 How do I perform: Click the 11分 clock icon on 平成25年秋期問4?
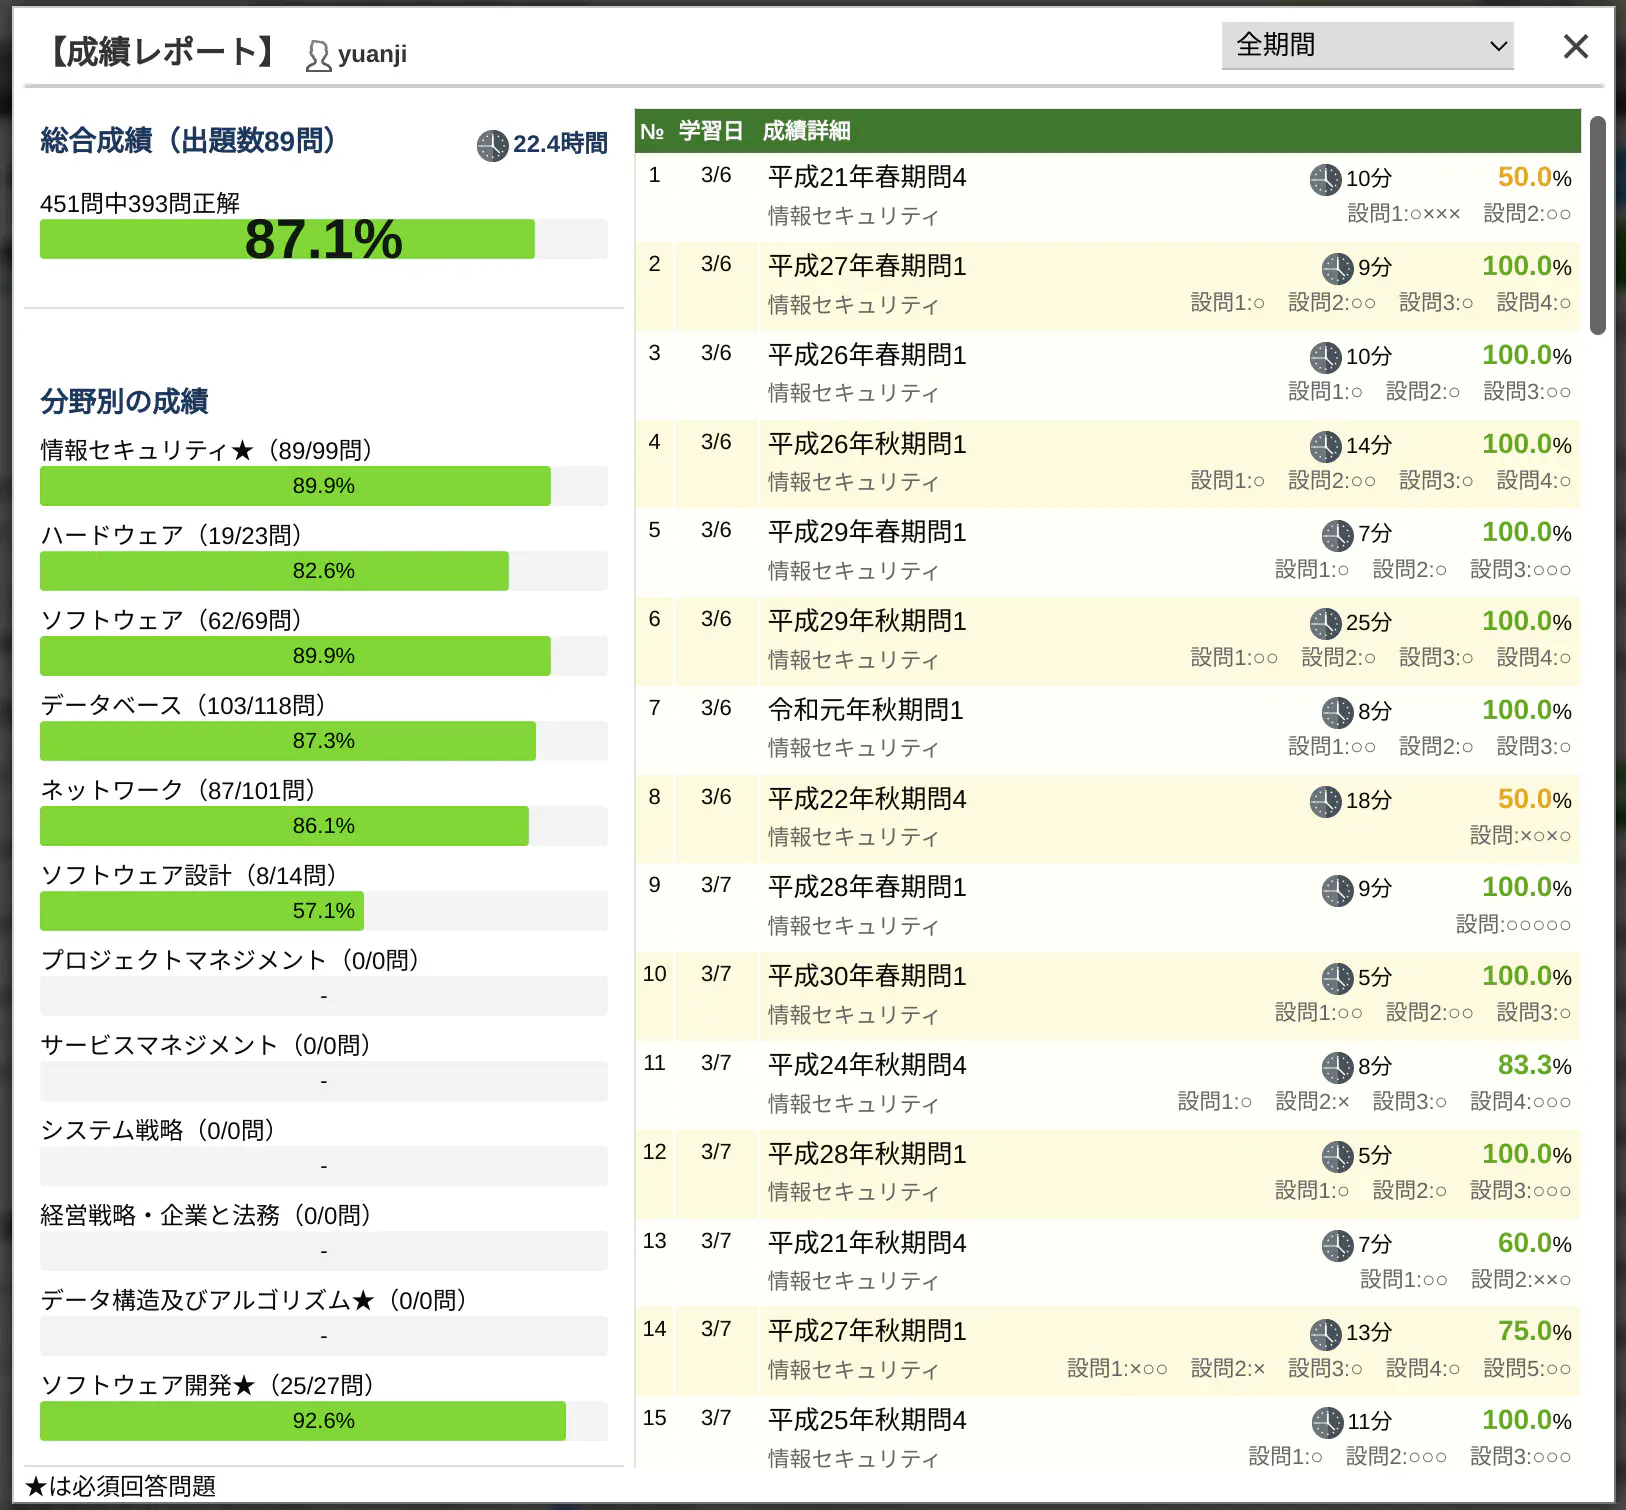(1326, 1422)
